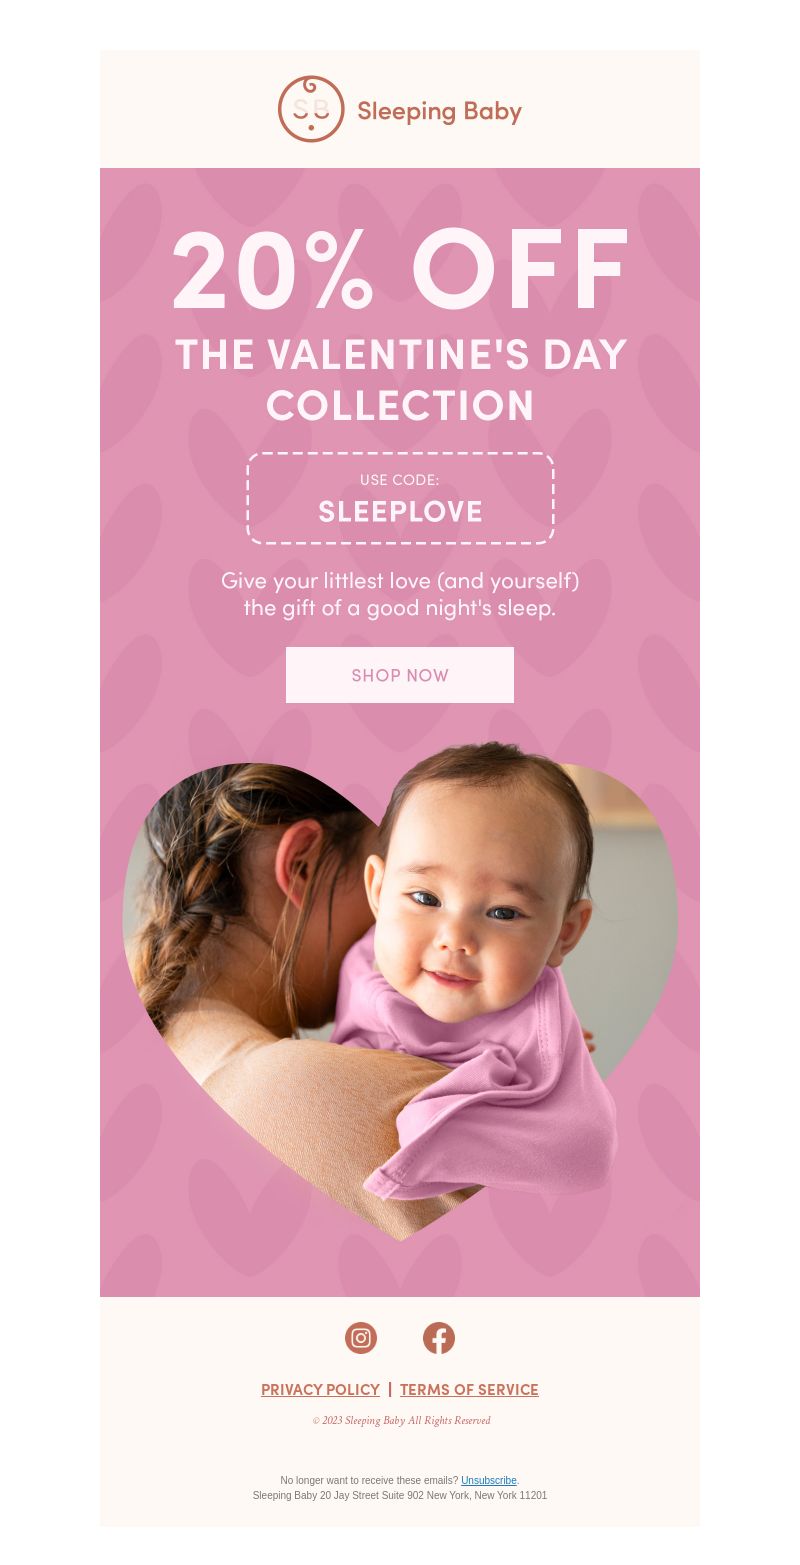
Task: Click the 20% OFF headline
Action: [400, 271]
